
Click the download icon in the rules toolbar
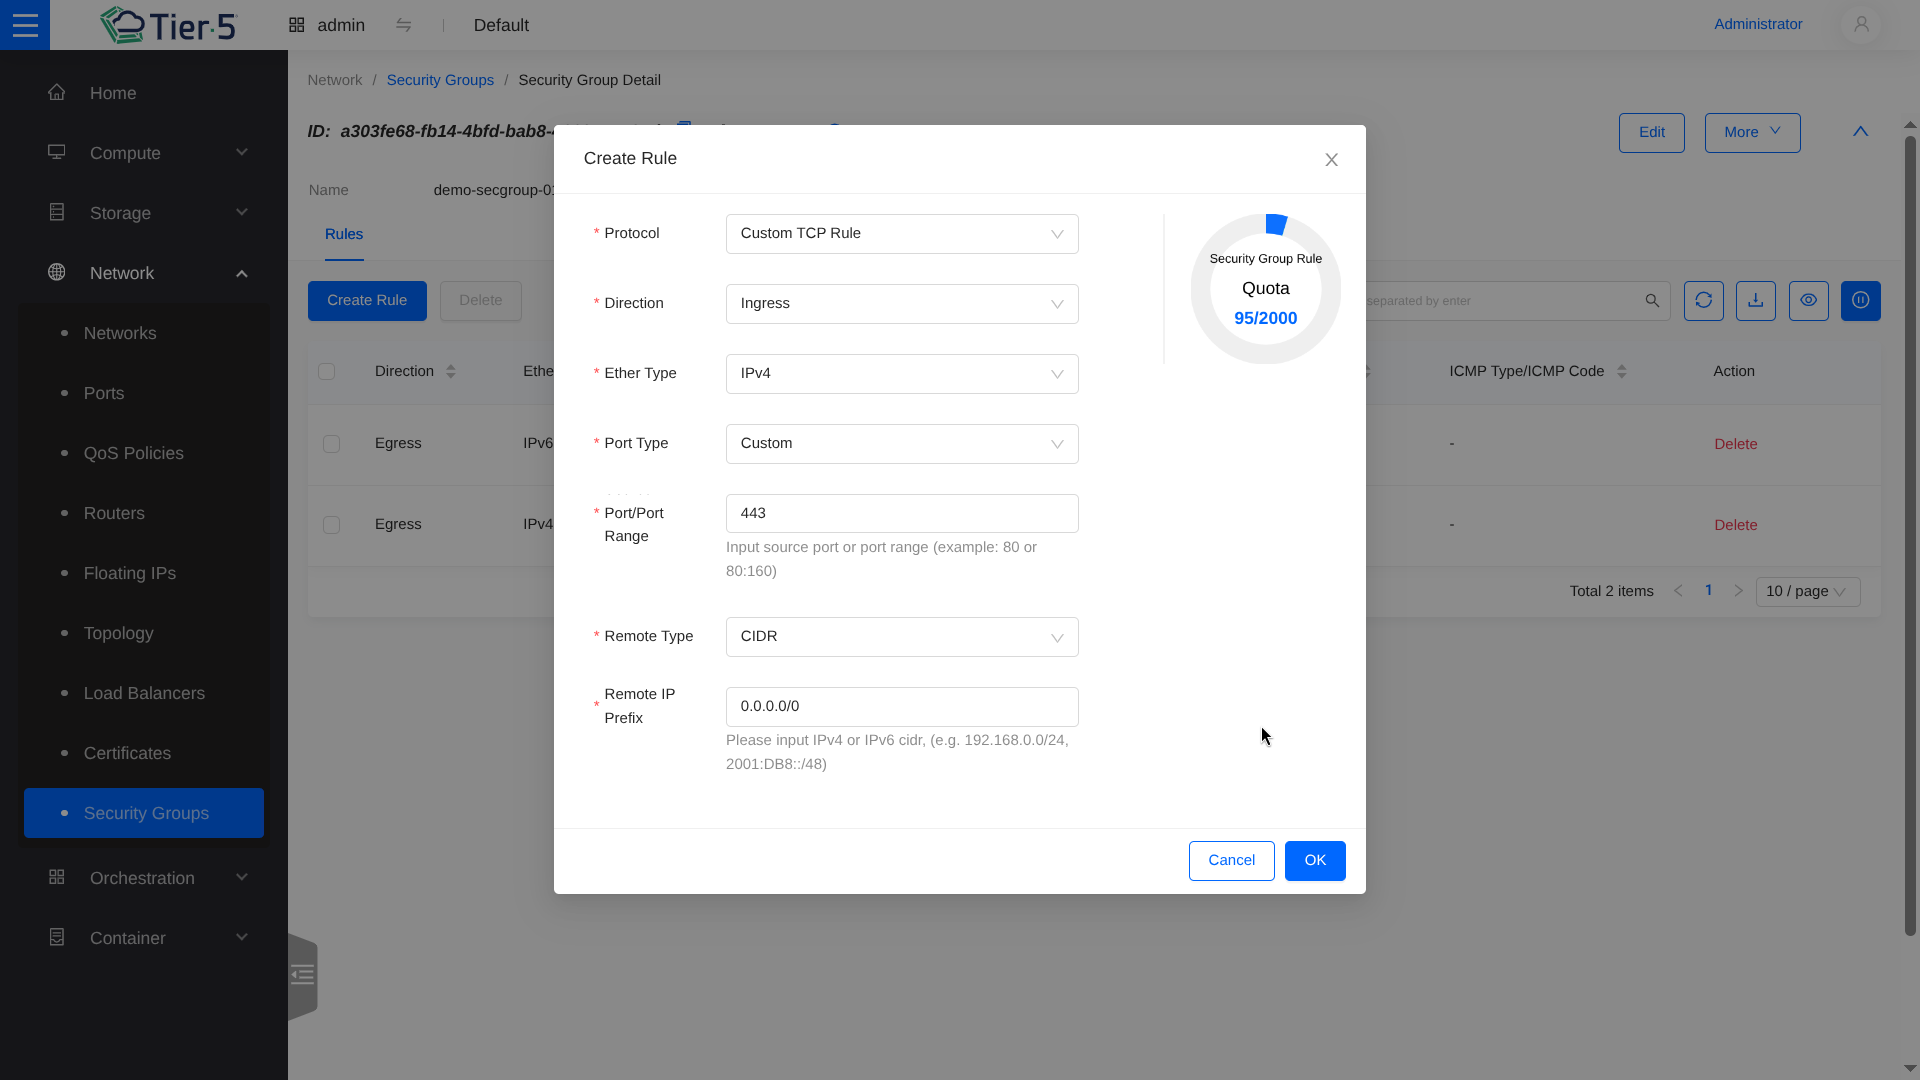click(1755, 301)
